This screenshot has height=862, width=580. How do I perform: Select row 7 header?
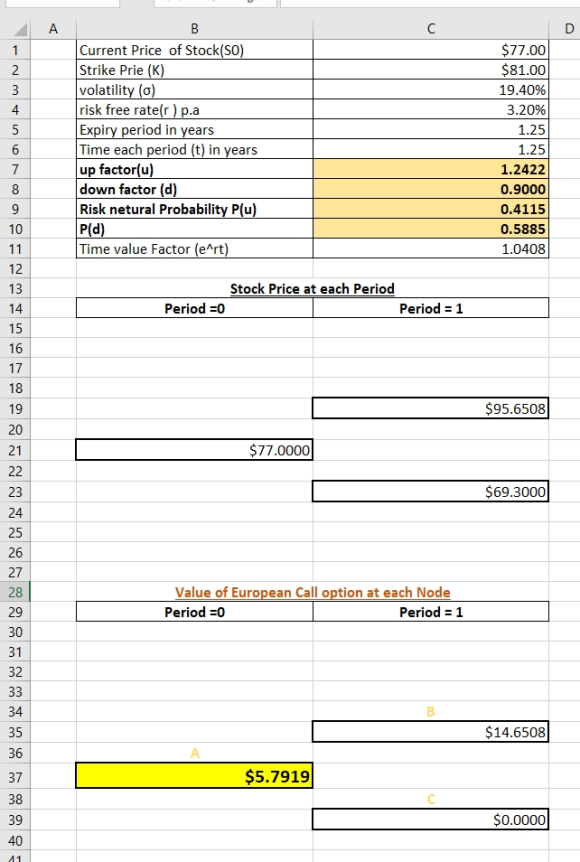pyautogui.click(x=15, y=169)
